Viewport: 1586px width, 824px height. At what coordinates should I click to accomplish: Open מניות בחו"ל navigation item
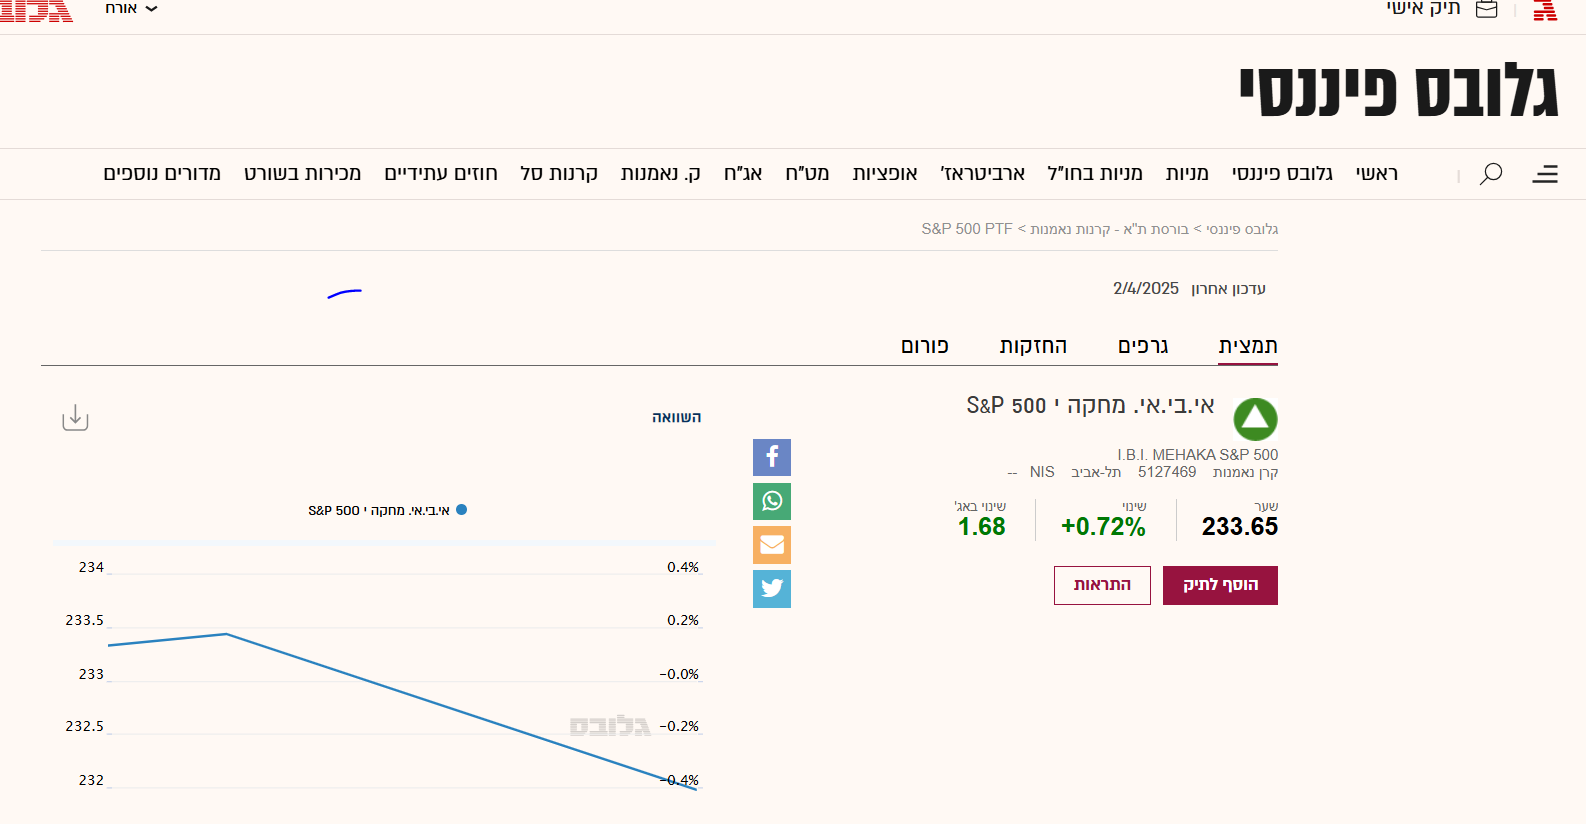click(1095, 174)
